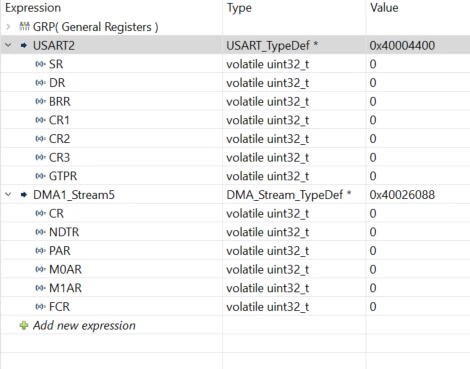Click the variable icon beside NDTR
This screenshot has width=470, height=369.
tap(40, 232)
